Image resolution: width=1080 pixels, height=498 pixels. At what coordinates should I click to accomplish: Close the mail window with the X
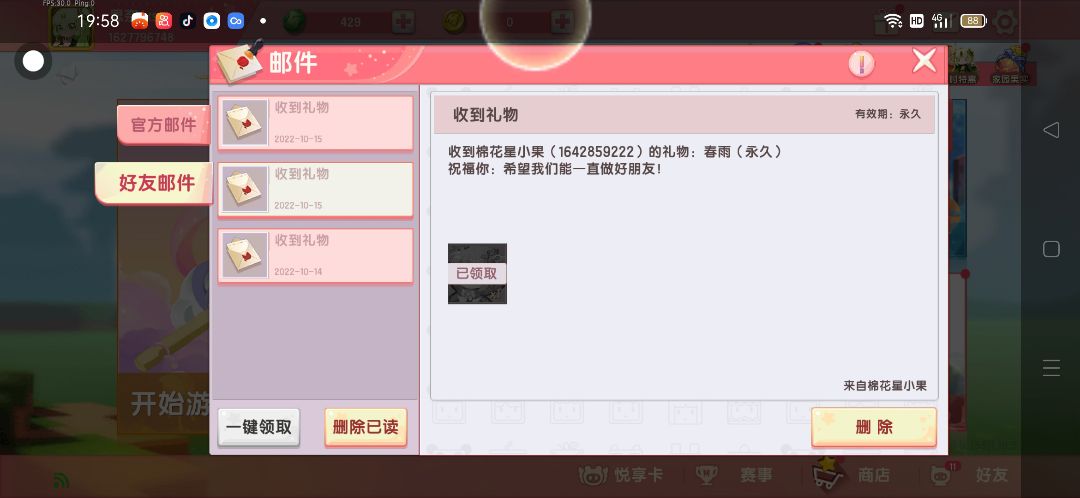[924, 61]
